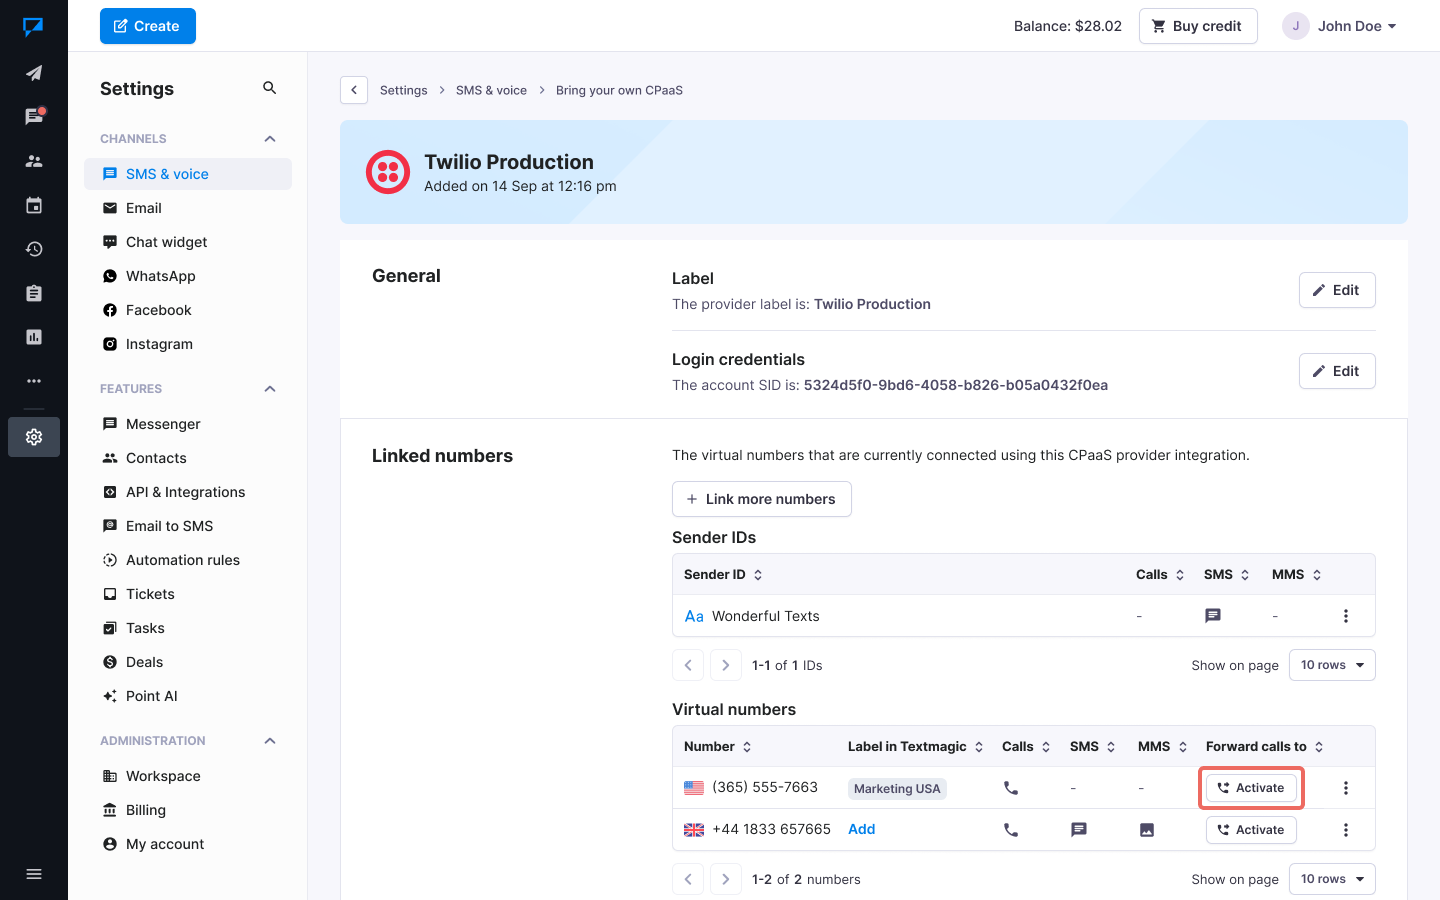
Task: Open Contacts from the sidebar people icon
Action: click(34, 160)
